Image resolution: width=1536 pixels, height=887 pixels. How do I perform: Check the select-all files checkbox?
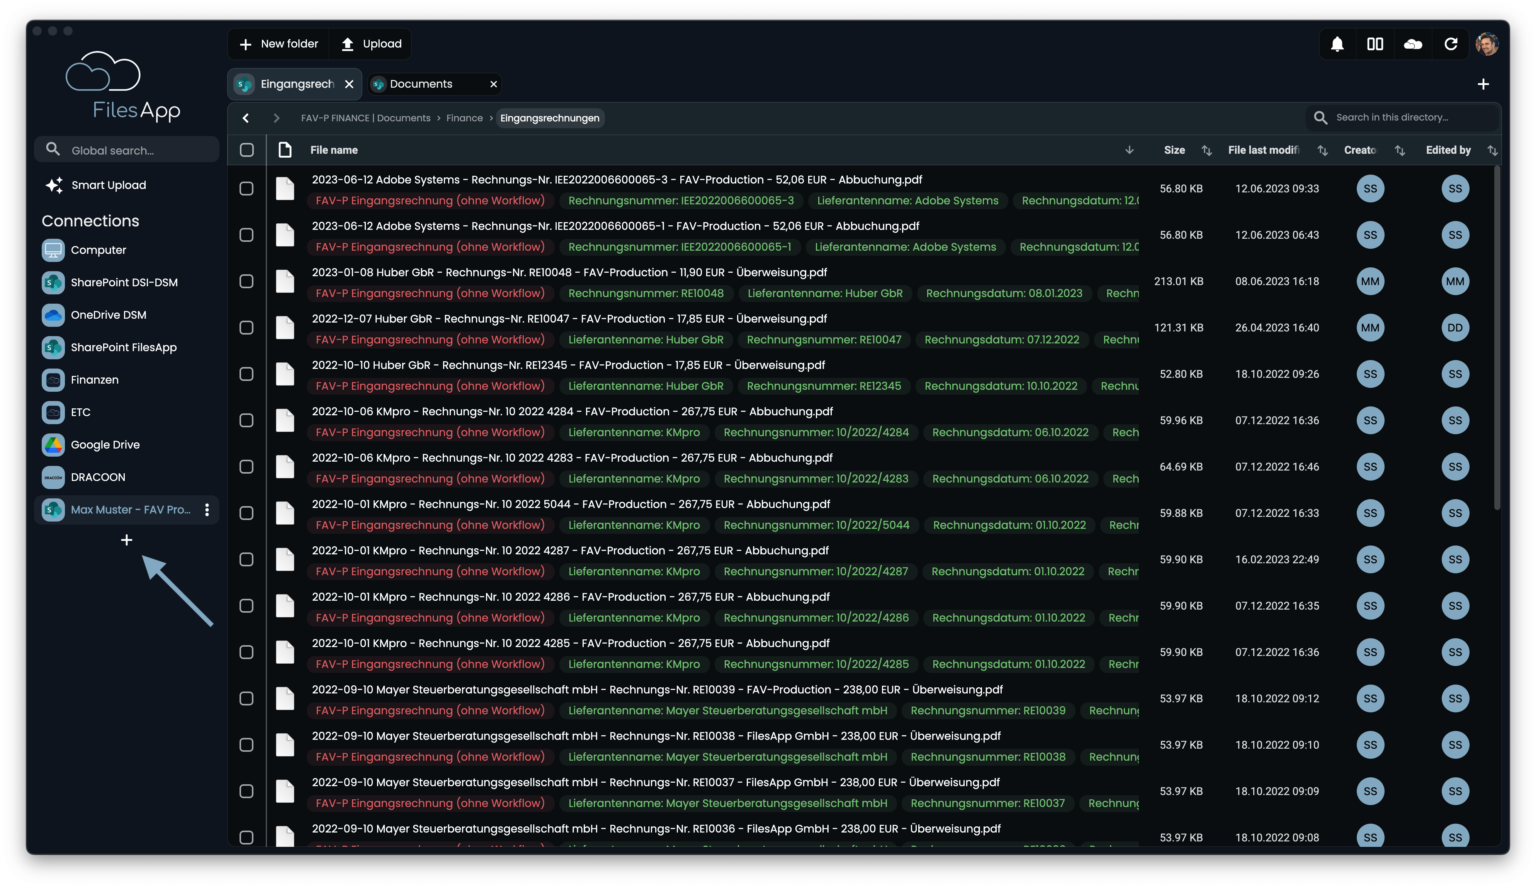[x=247, y=150]
